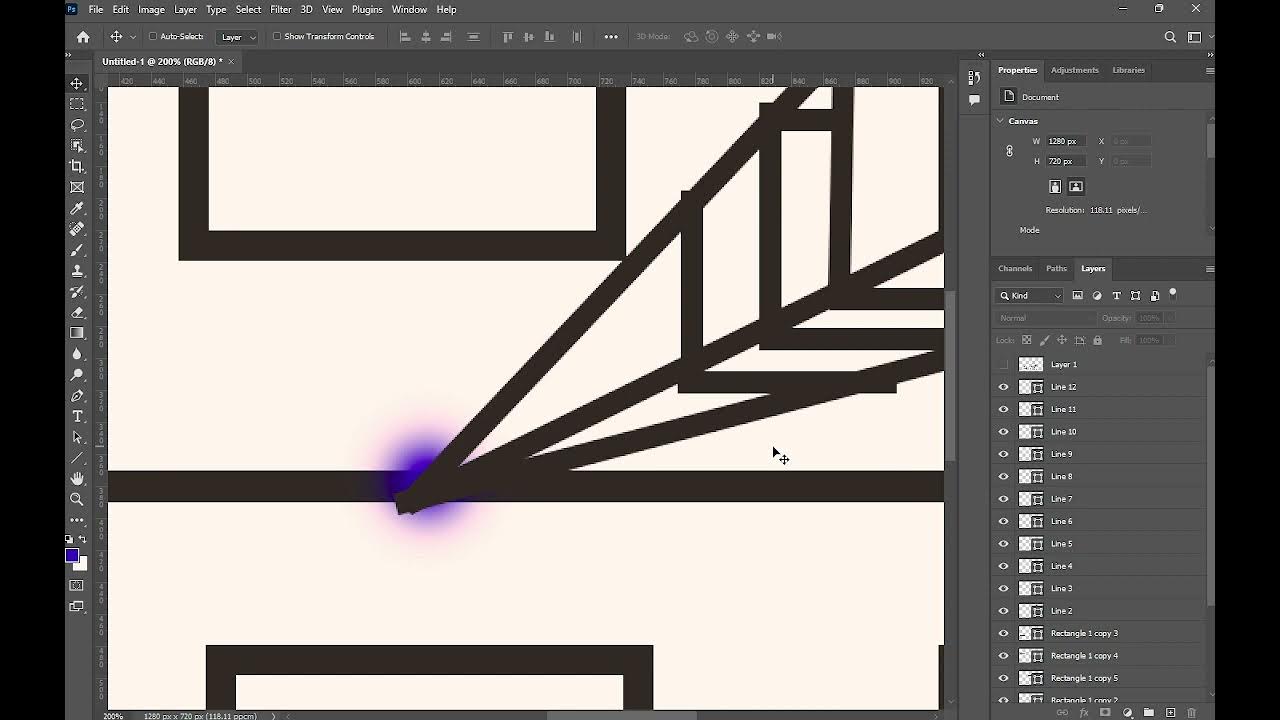The image size is (1280, 720).
Task: Toggle Quick Mask mode icon
Action: tap(77, 585)
